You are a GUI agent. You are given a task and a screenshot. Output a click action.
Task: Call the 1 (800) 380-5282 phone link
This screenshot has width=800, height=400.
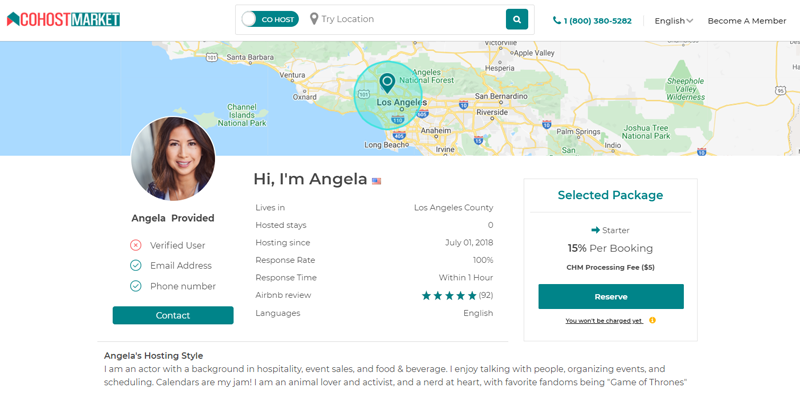point(592,20)
